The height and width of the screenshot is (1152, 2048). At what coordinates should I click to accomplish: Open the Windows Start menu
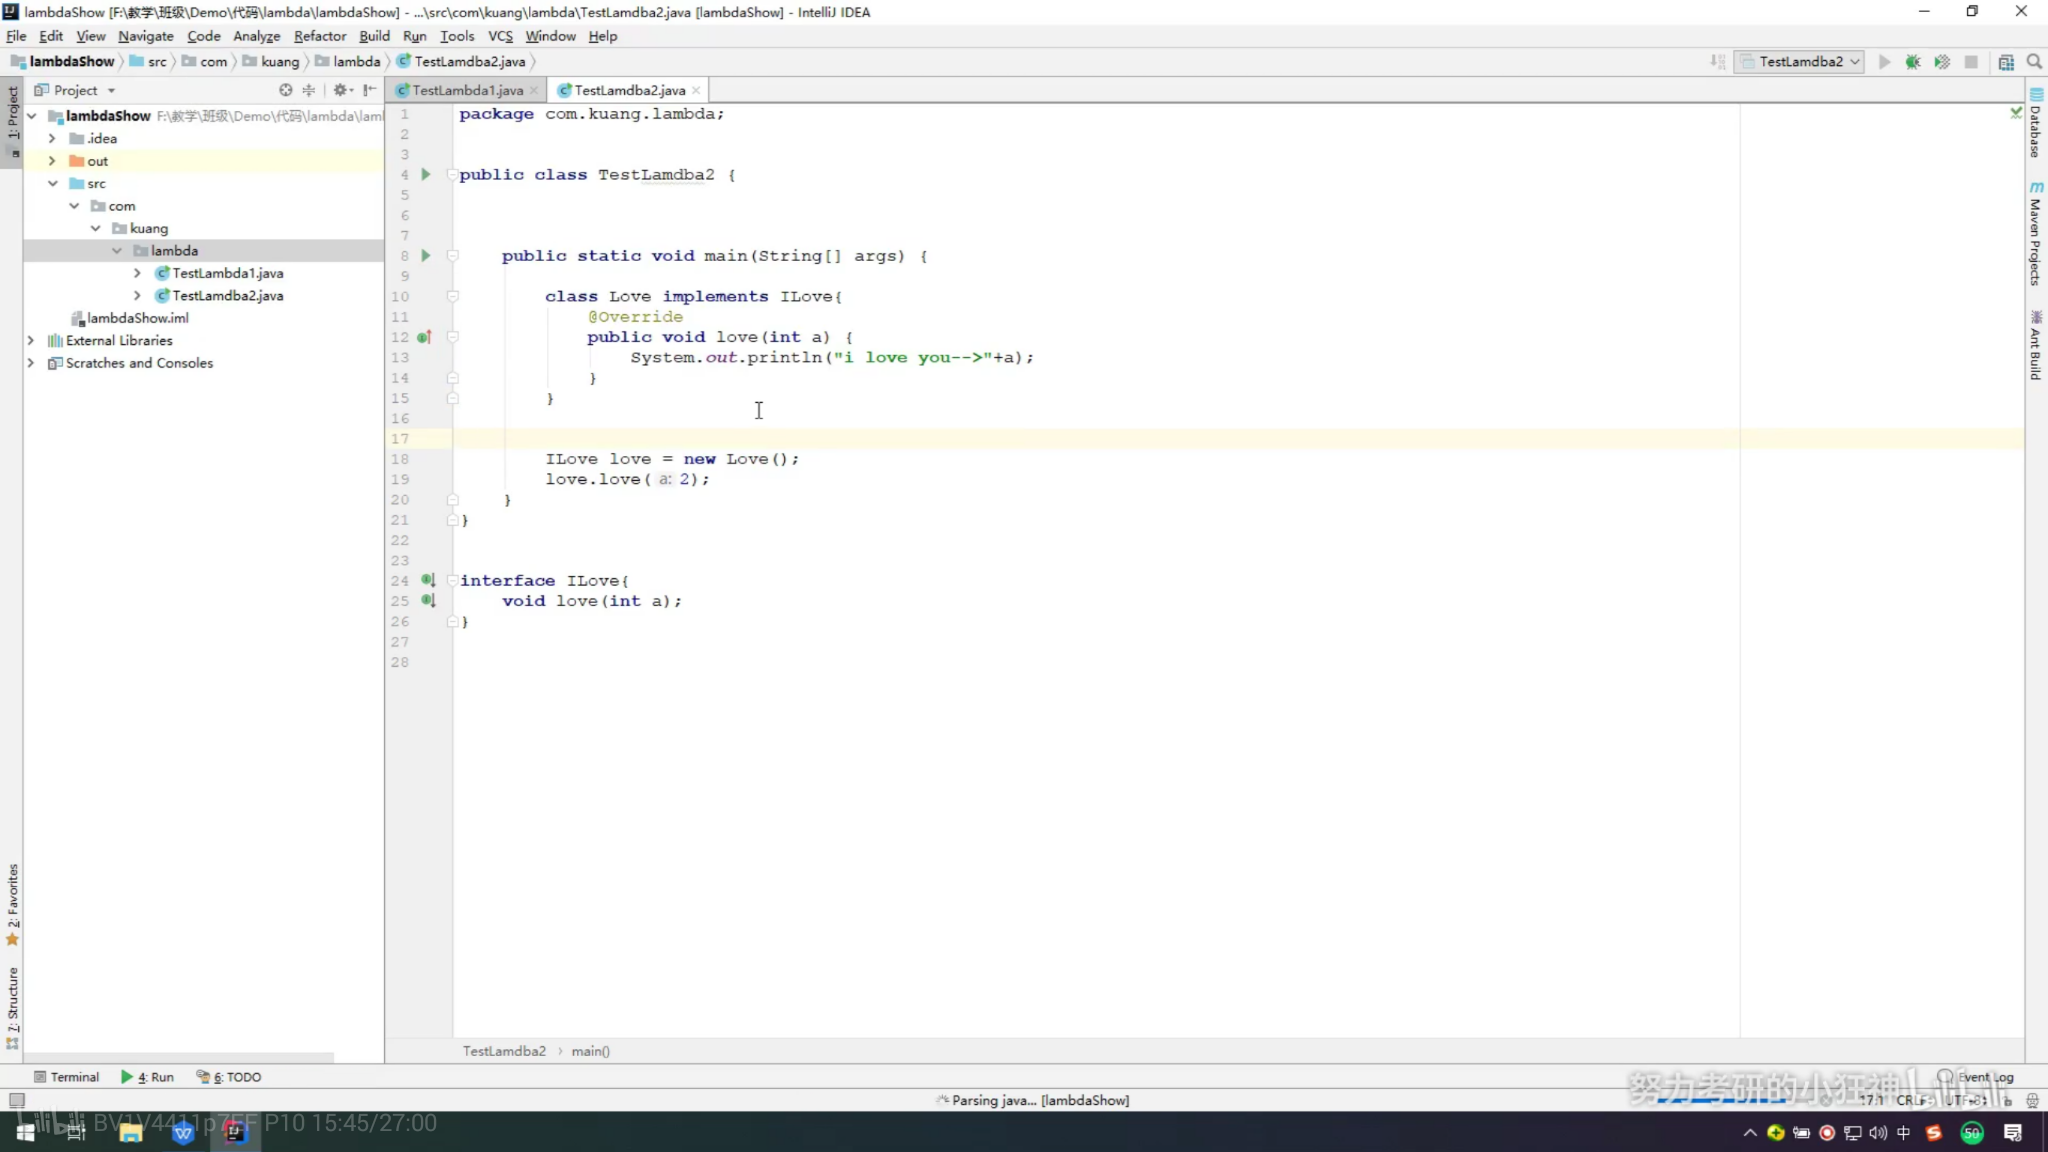(25, 1132)
